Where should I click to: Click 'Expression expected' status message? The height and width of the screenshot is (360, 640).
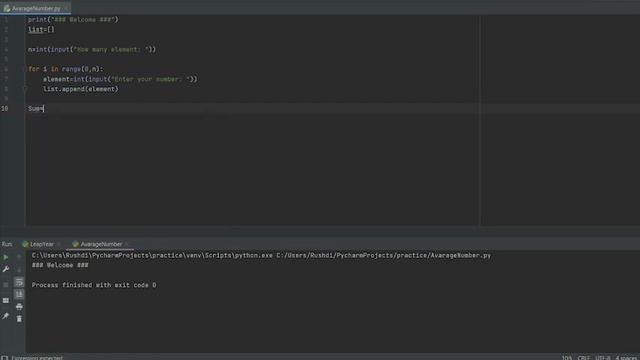click(37, 358)
